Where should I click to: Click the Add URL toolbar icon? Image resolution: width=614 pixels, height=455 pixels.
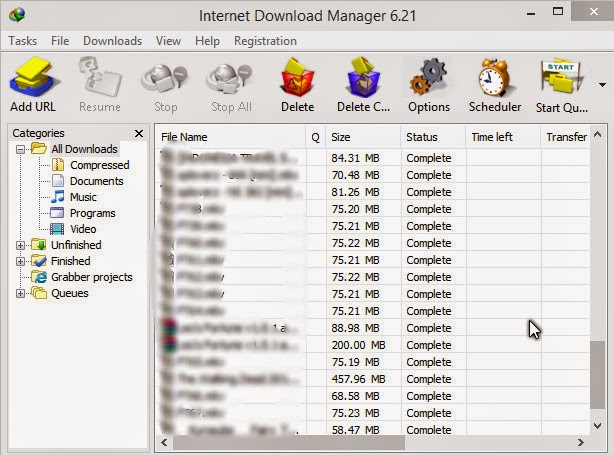click(x=34, y=78)
